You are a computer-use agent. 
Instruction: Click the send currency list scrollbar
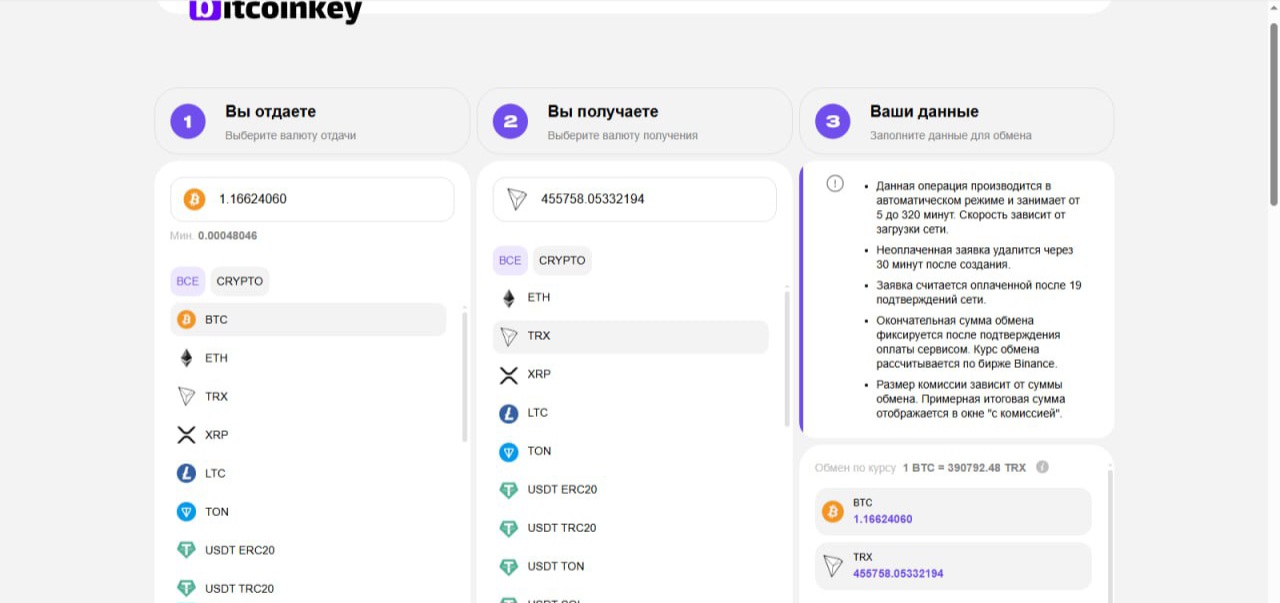click(465, 376)
